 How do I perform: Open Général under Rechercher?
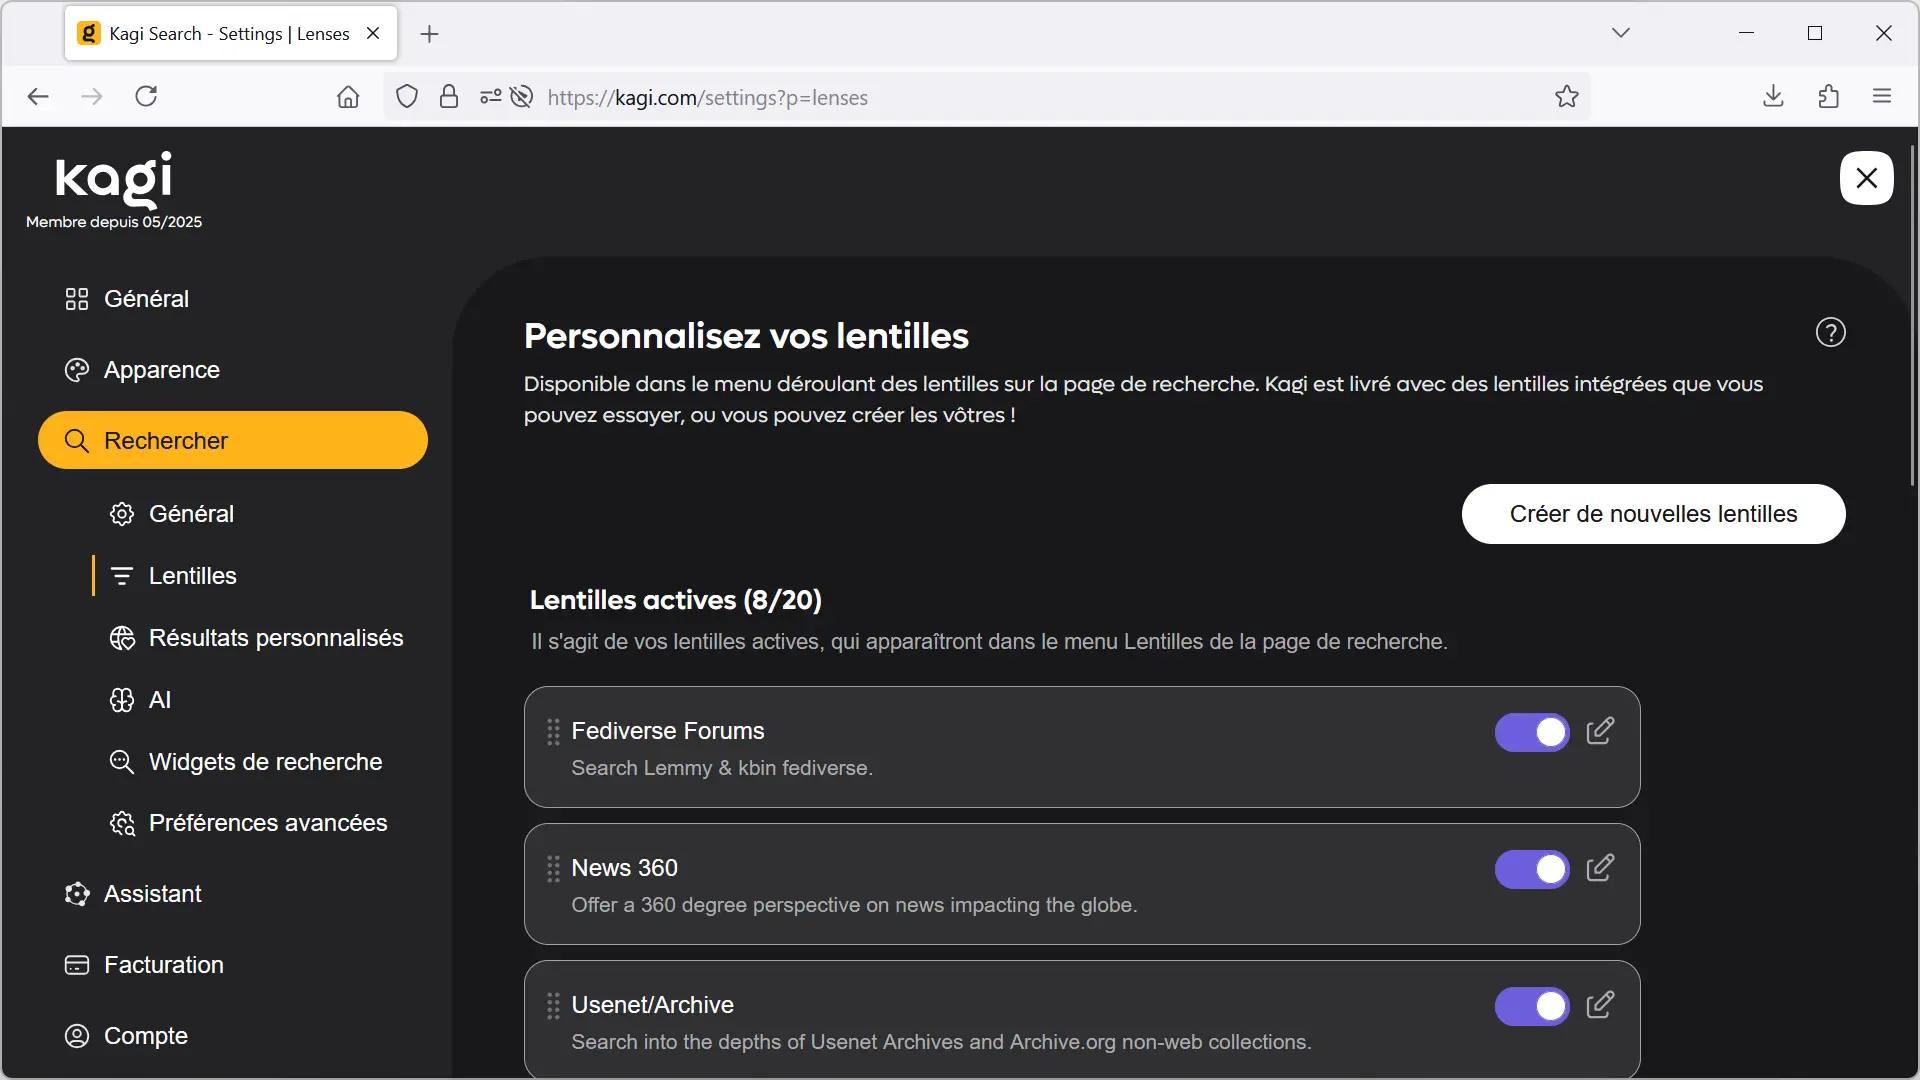click(x=171, y=514)
